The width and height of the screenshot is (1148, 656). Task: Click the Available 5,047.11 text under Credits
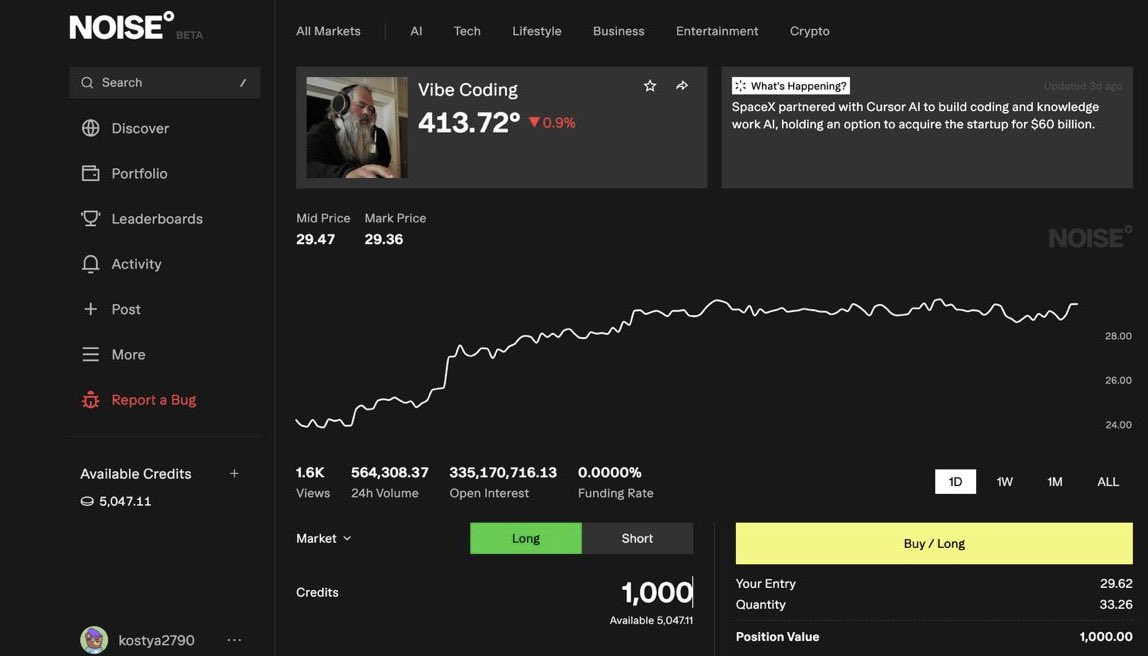pos(652,620)
